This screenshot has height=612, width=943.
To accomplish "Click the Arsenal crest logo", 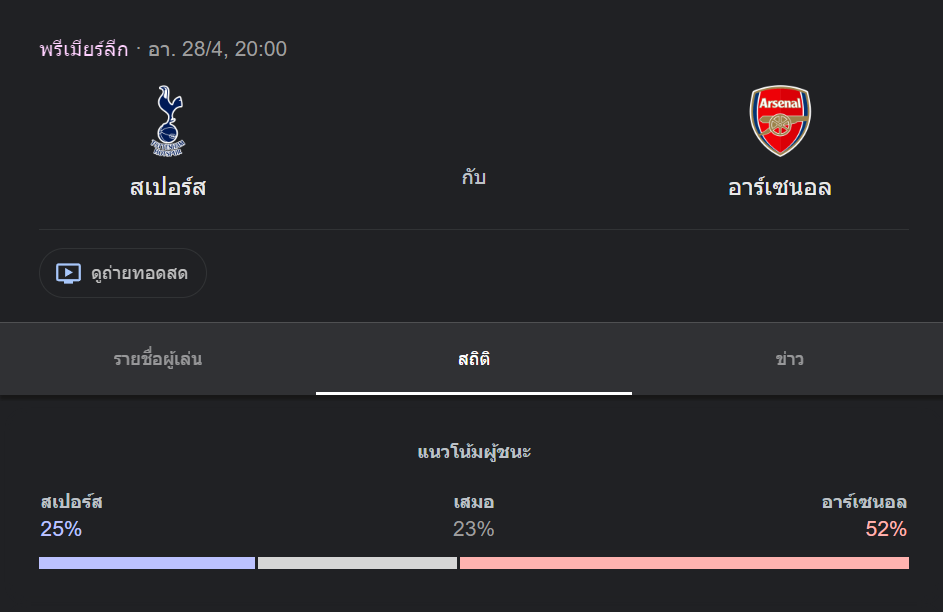I will pos(780,121).
